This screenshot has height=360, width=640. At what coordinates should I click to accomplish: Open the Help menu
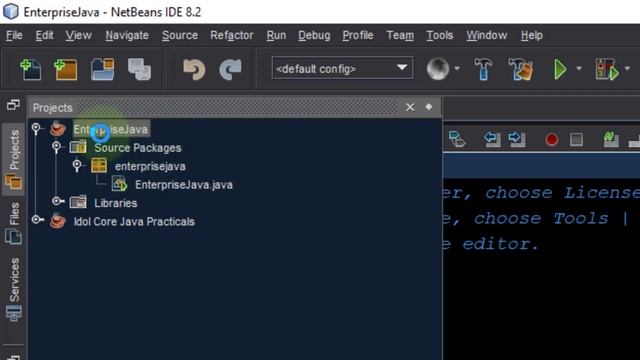532,36
